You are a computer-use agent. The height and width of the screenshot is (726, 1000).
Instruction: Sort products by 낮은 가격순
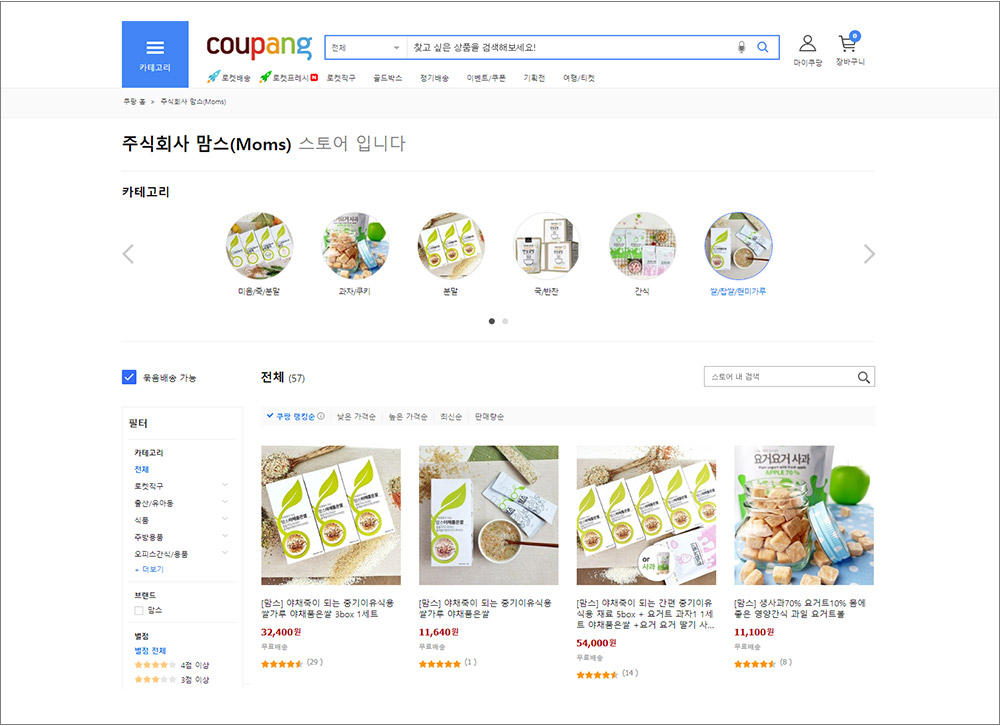coord(356,417)
